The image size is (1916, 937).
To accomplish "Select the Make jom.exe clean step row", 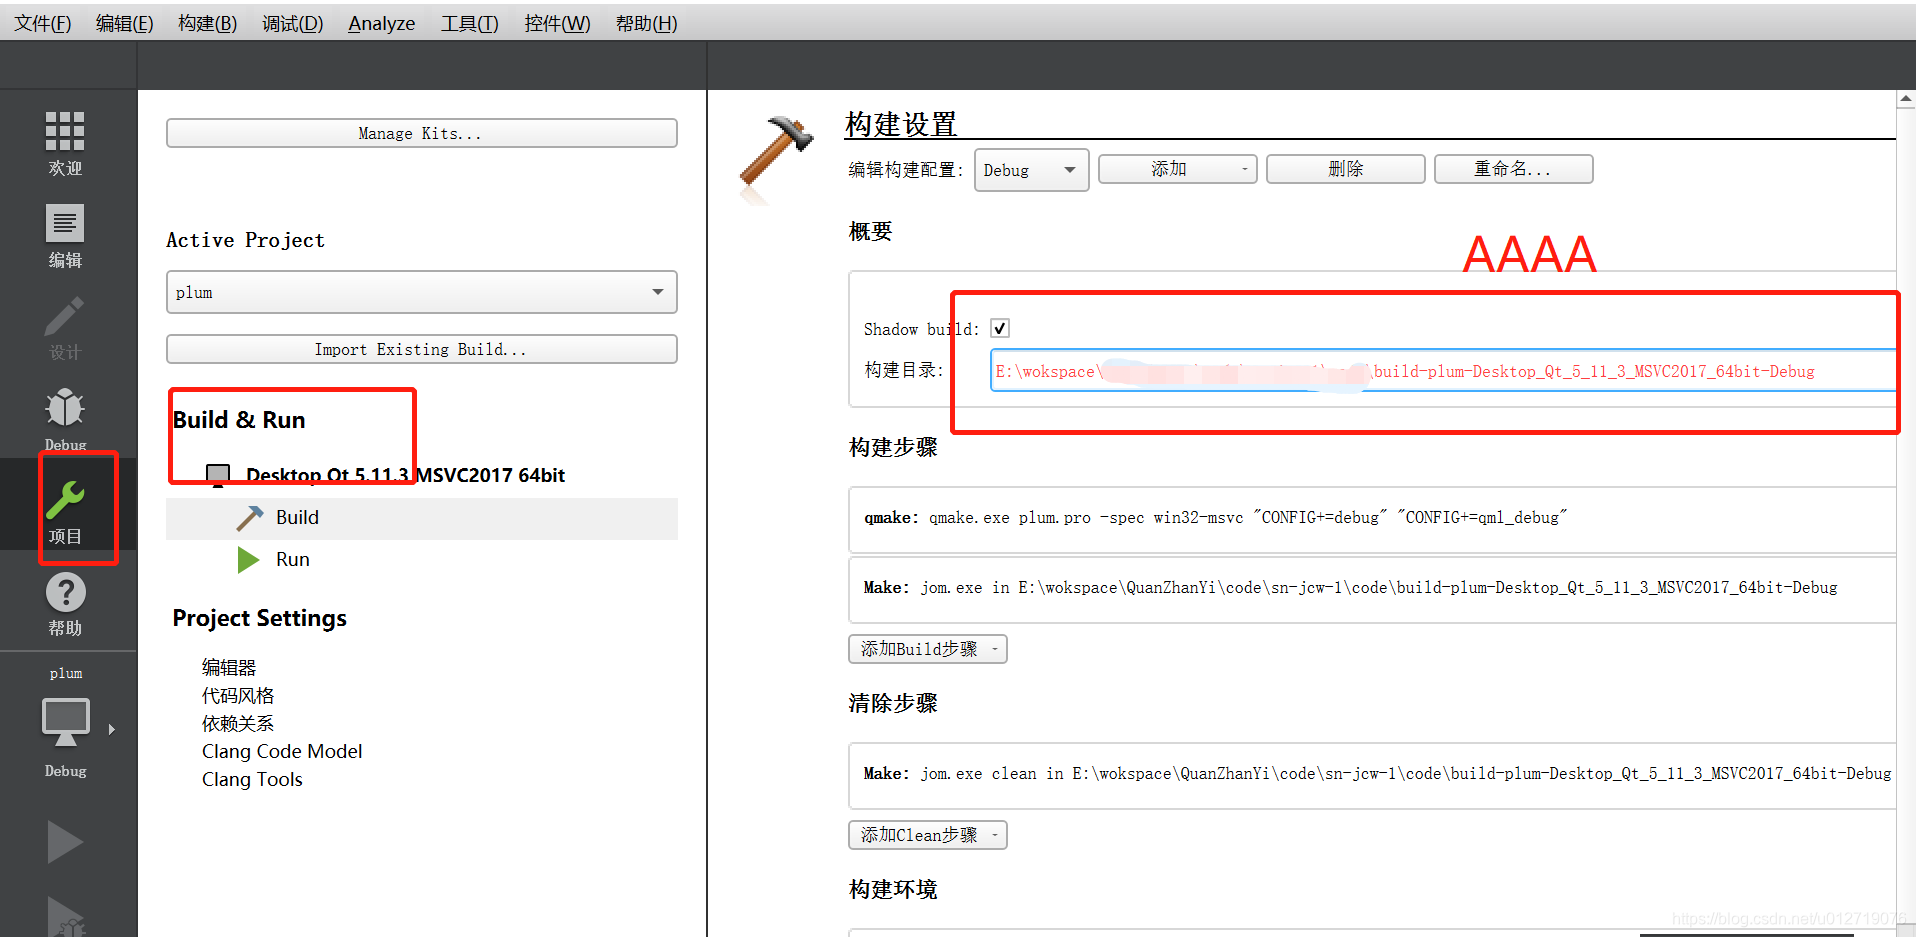I will pyautogui.click(x=1372, y=775).
